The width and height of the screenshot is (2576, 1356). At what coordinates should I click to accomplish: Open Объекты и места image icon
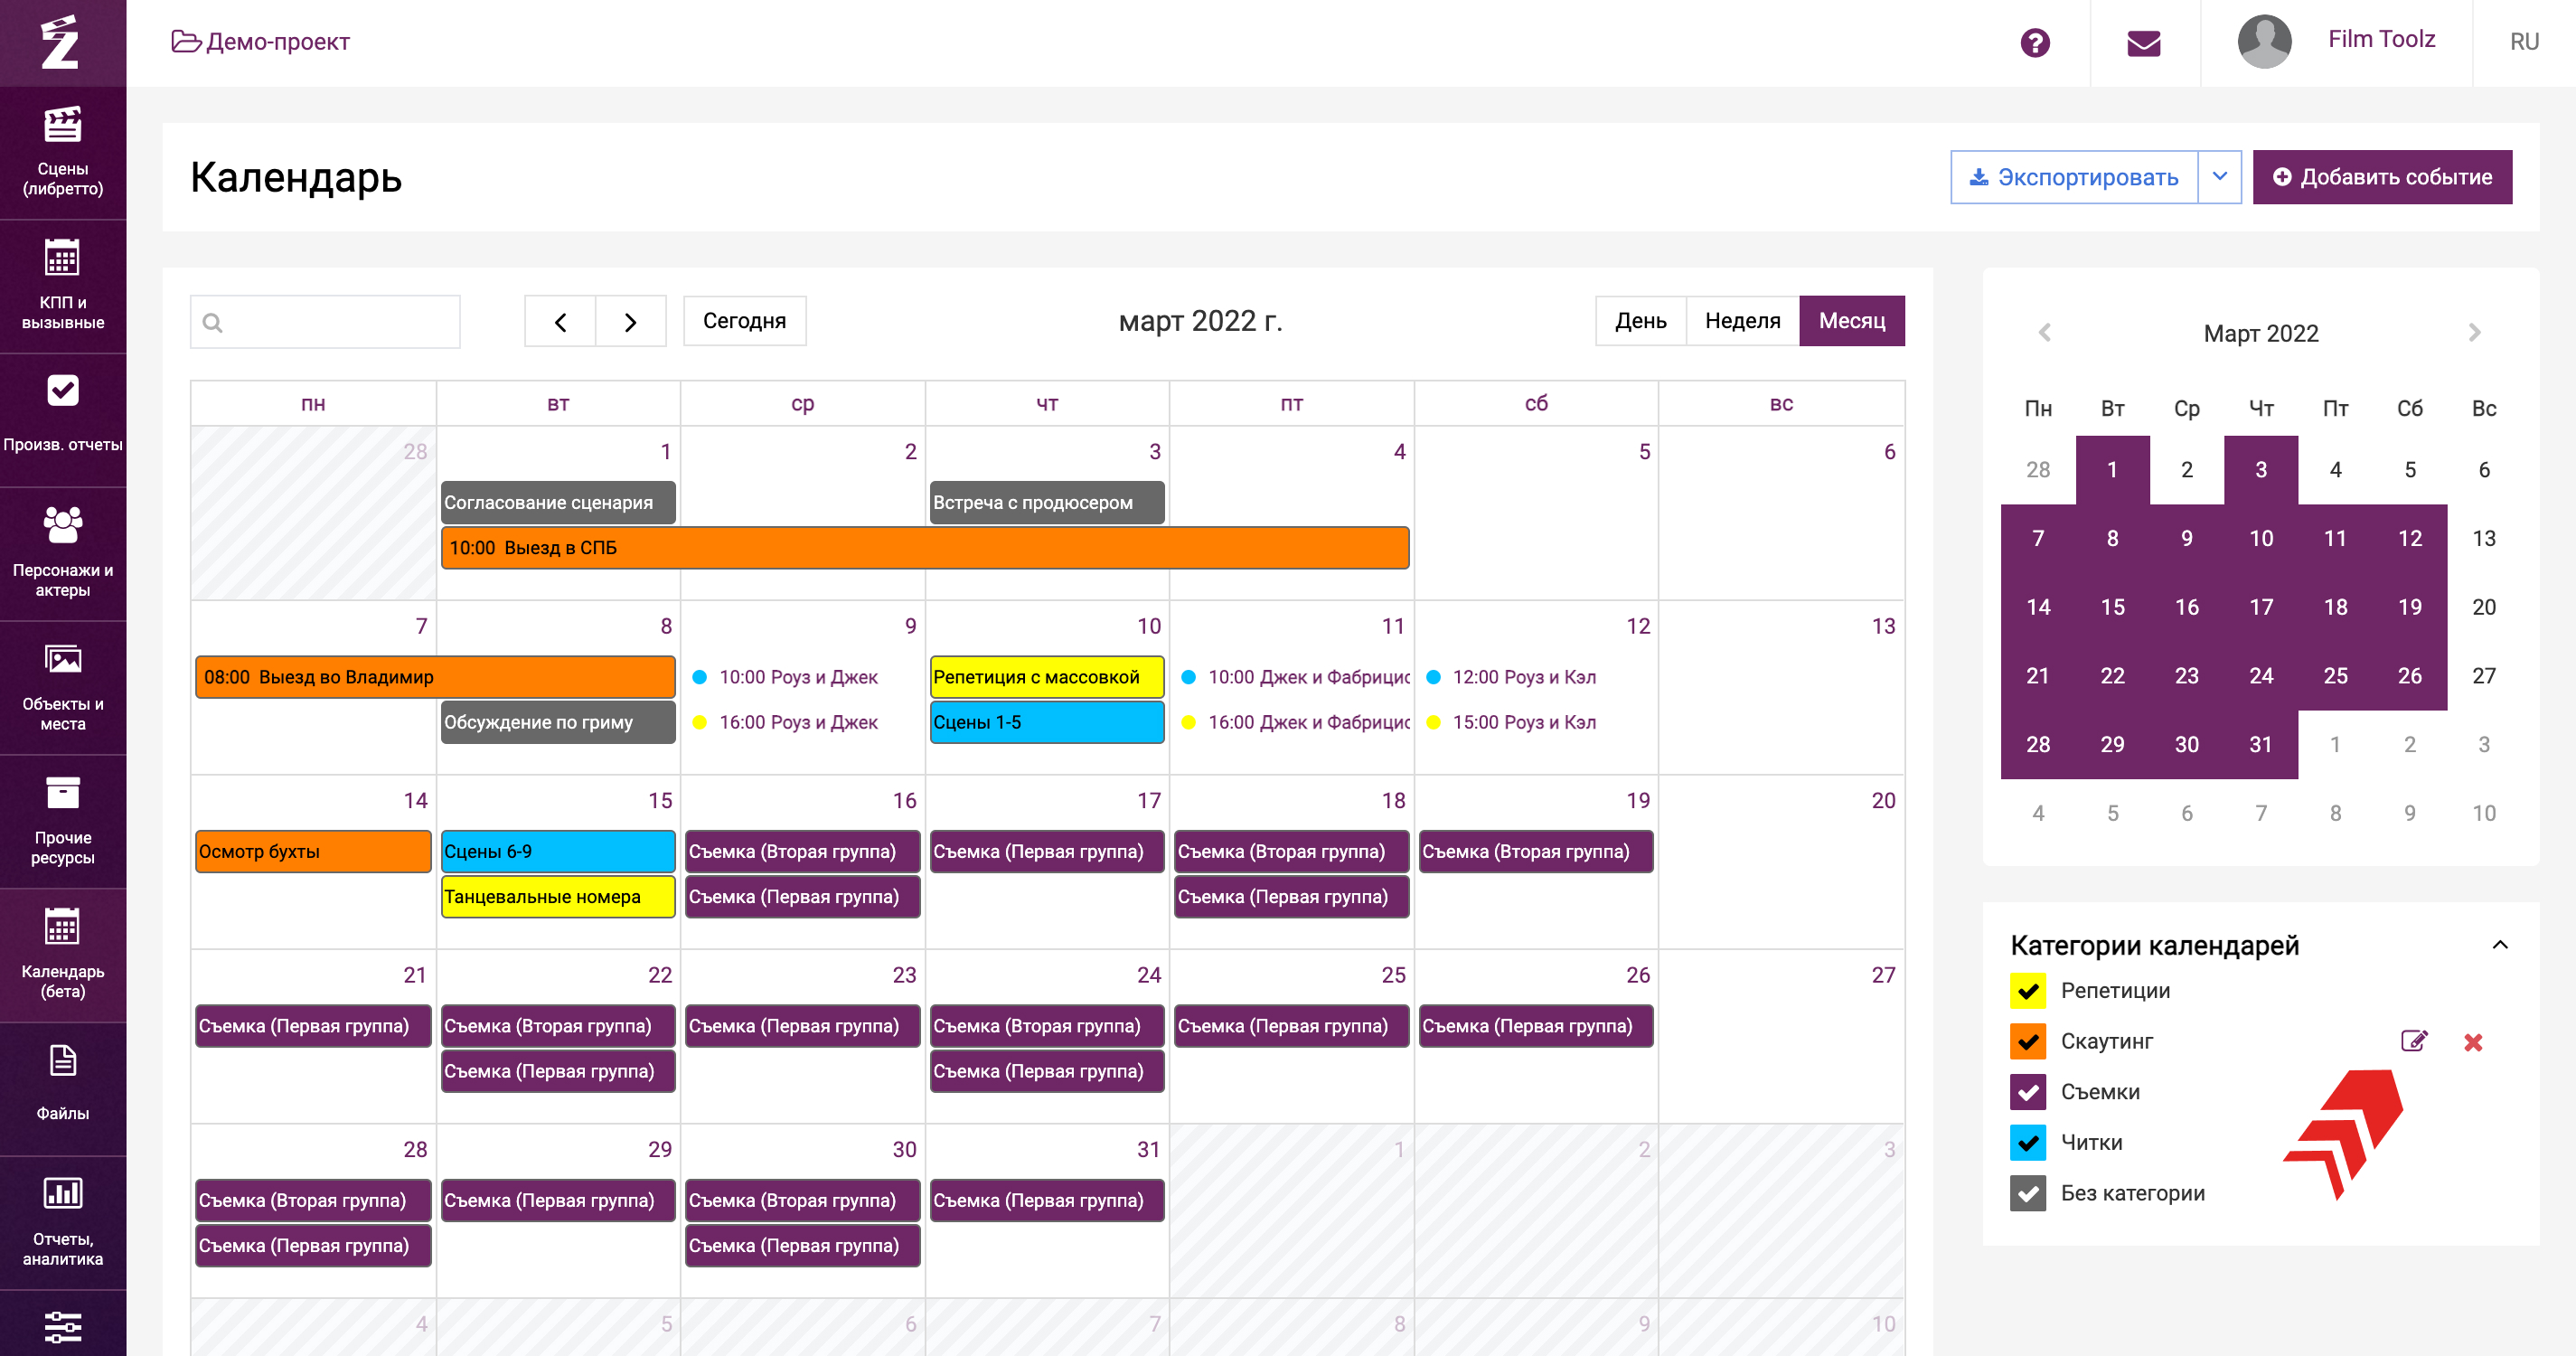[x=62, y=659]
